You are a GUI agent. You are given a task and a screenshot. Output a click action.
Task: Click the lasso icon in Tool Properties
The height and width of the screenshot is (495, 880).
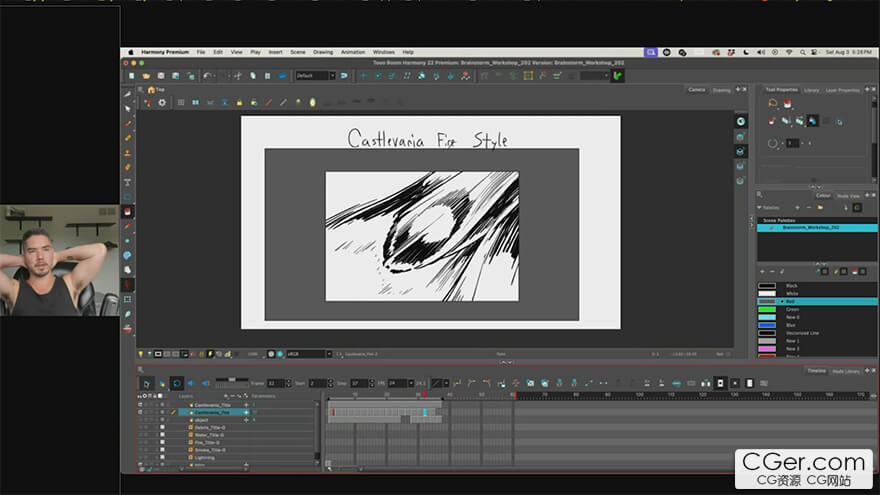point(773,103)
